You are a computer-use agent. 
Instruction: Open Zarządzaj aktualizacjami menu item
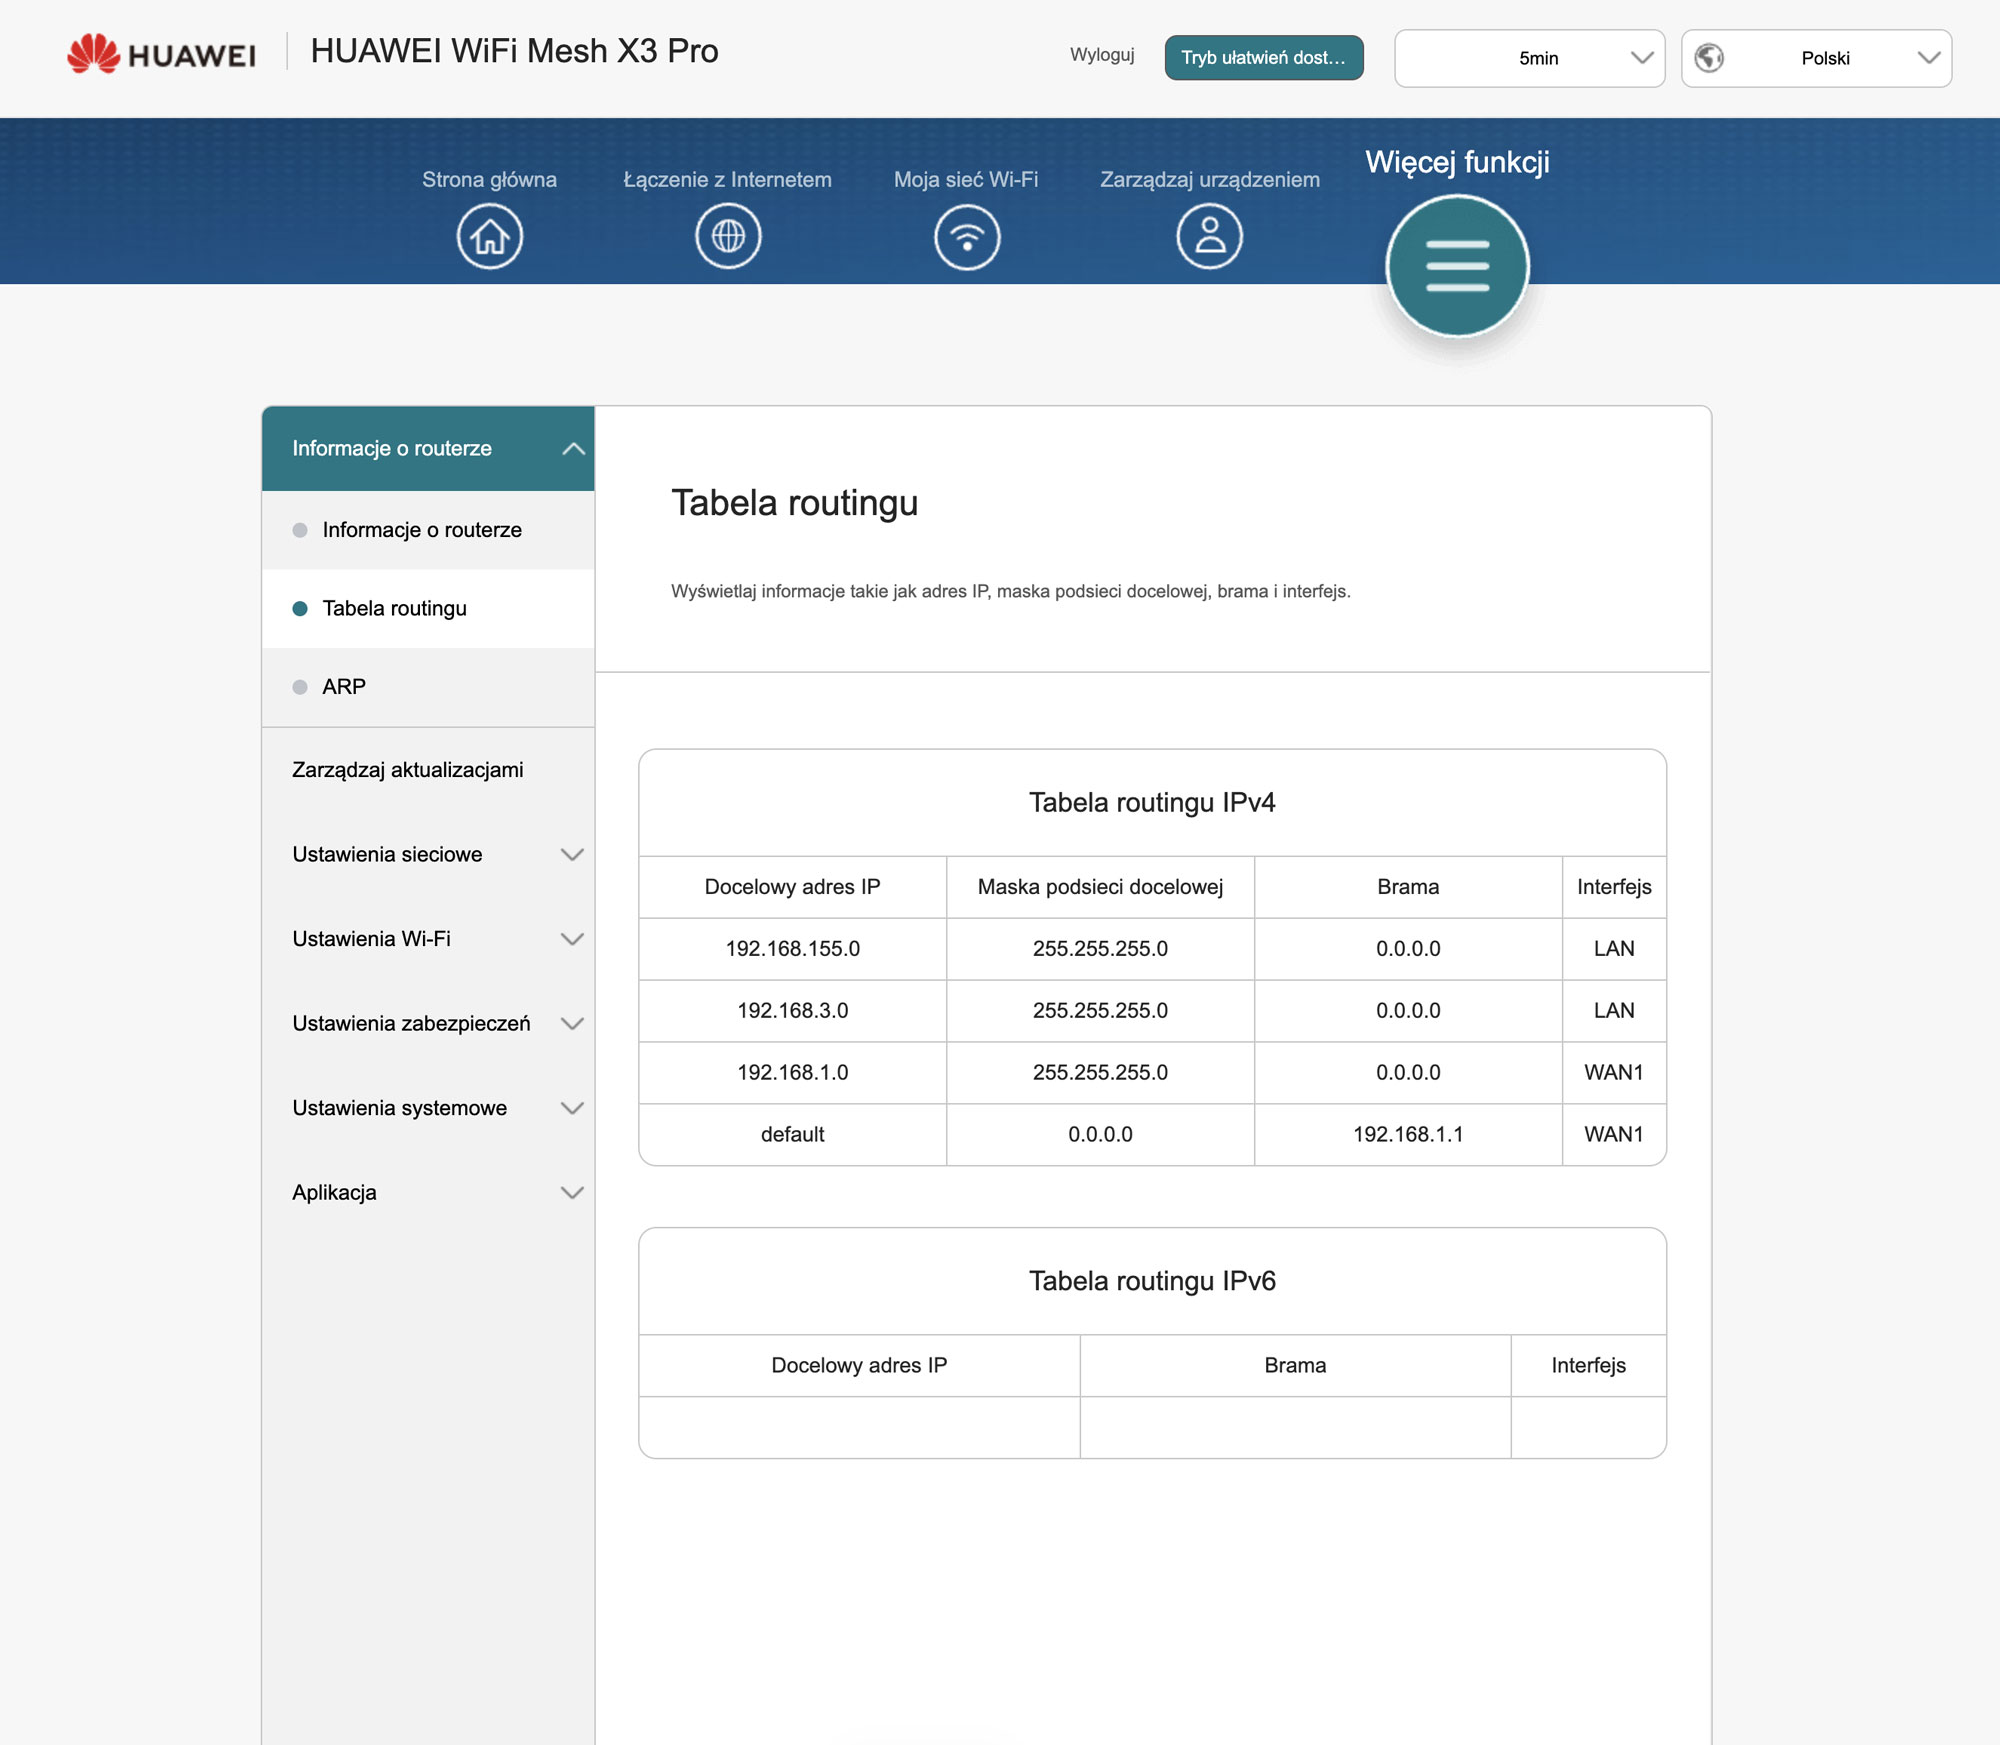point(407,770)
